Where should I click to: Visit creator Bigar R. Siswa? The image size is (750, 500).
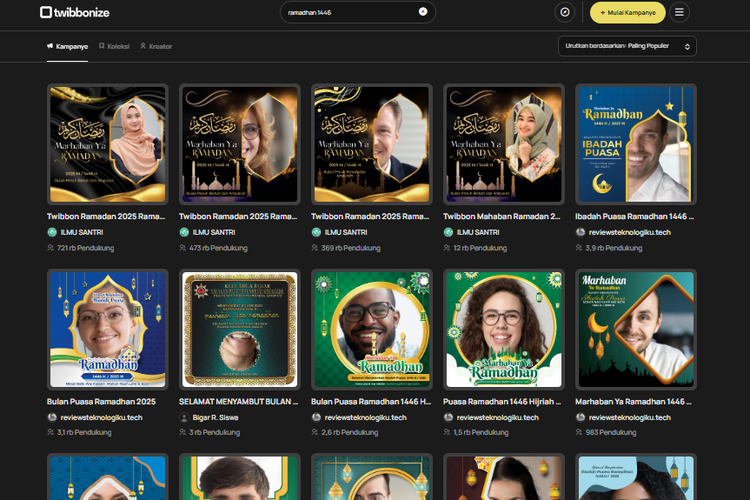click(x=215, y=417)
